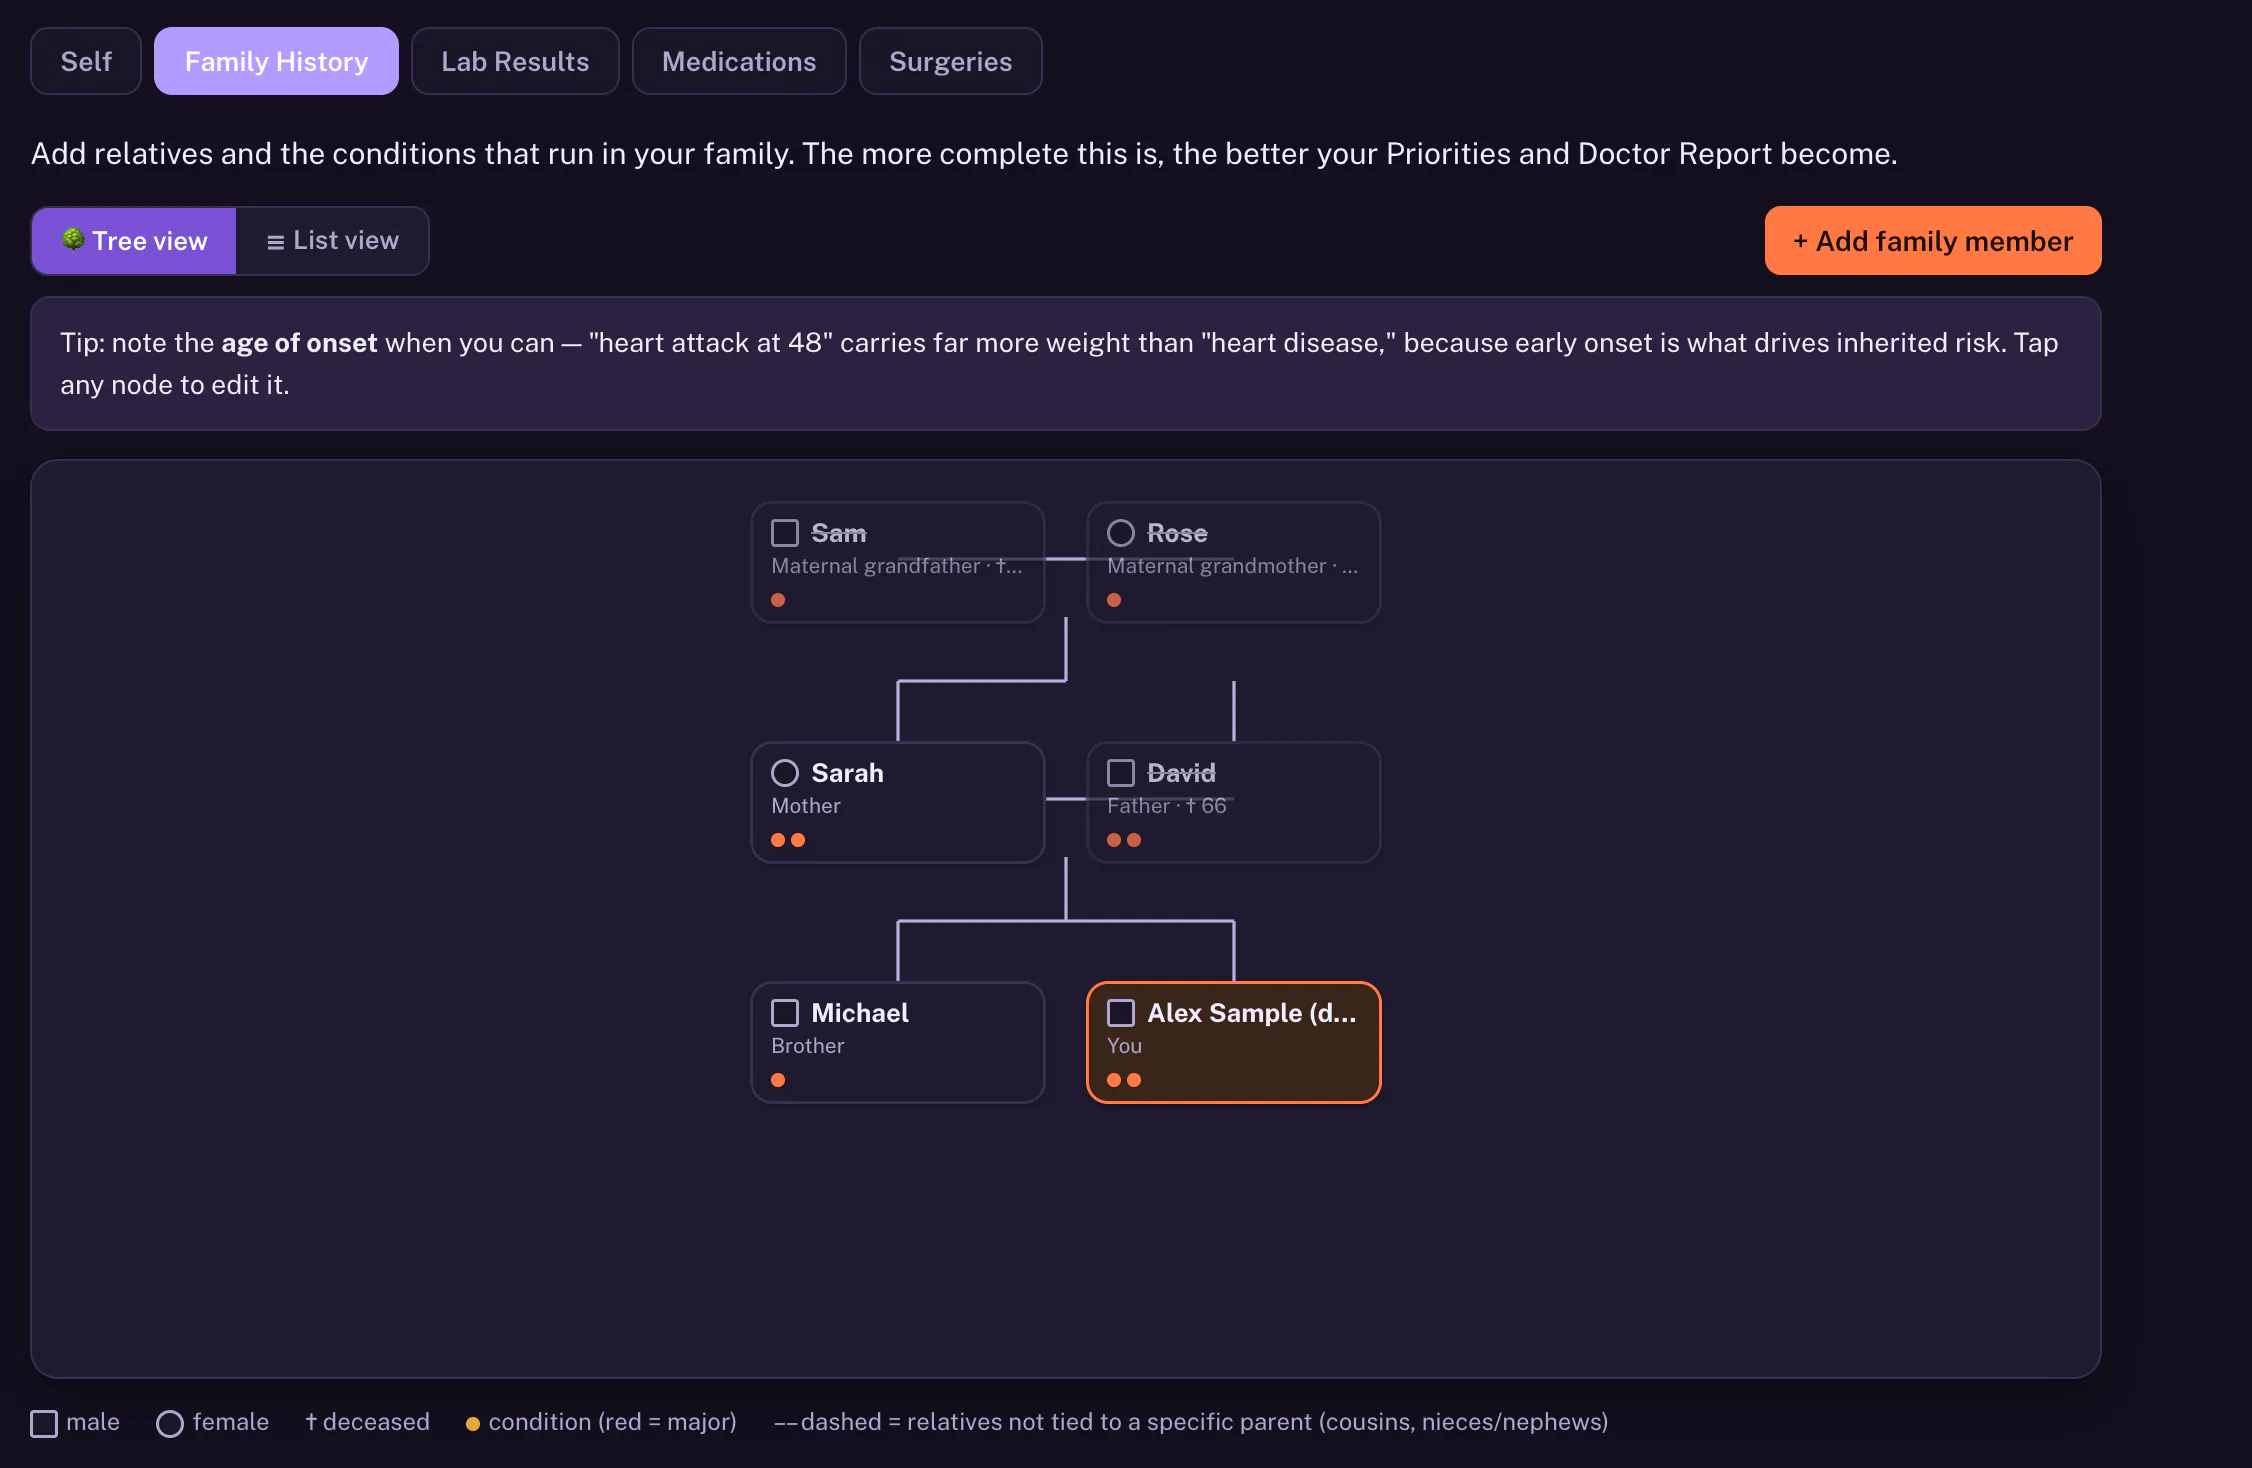This screenshot has height=1468, width=2252.
Task: Click the 'Brother' subtitle under Michael
Action: coord(808,1046)
